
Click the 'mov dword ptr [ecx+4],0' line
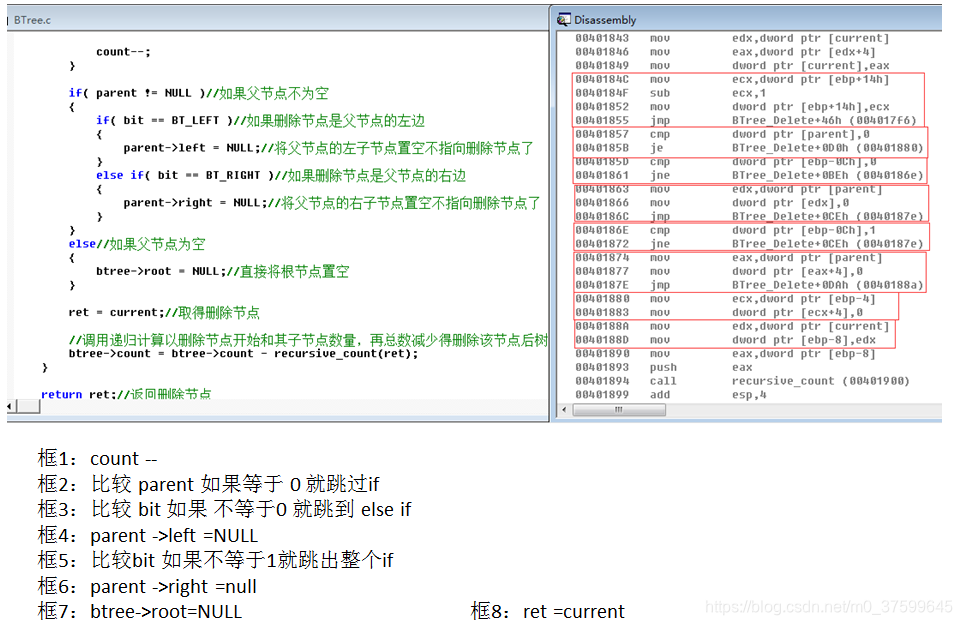coord(719,312)
